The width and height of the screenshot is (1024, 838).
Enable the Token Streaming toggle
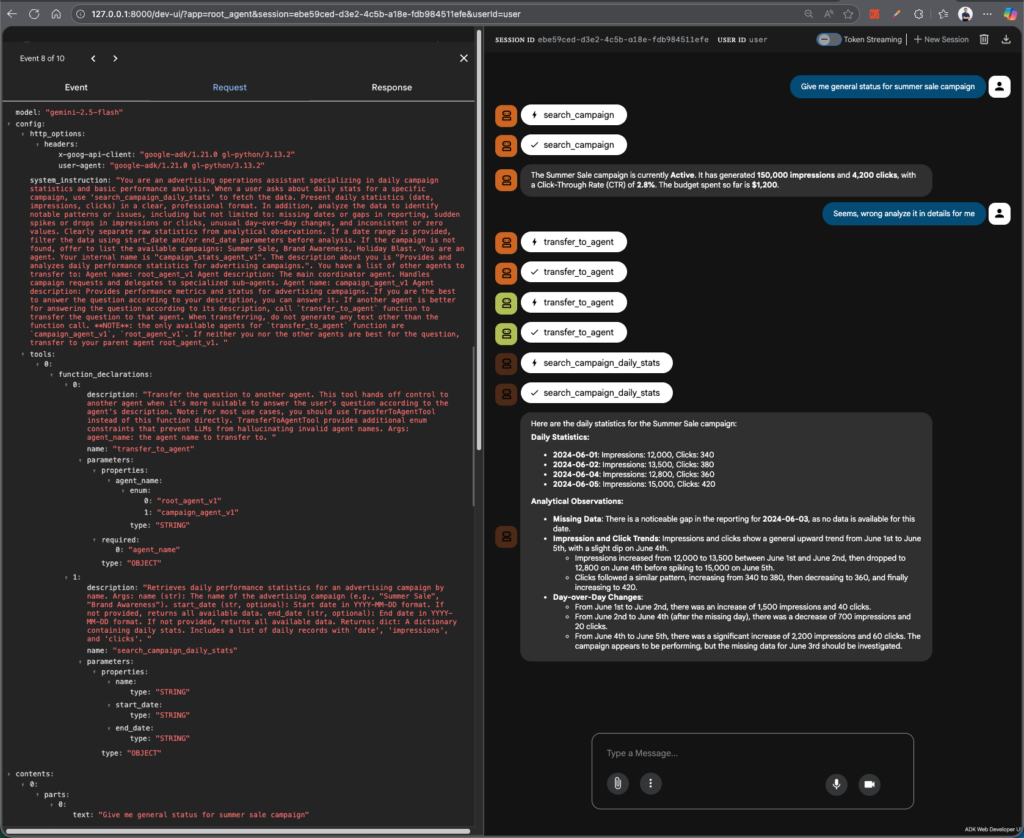click(828, 39)
